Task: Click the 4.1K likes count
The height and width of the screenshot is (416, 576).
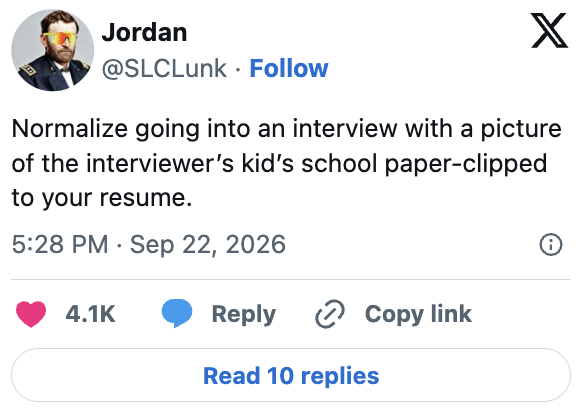Action: tap(90, 314)
